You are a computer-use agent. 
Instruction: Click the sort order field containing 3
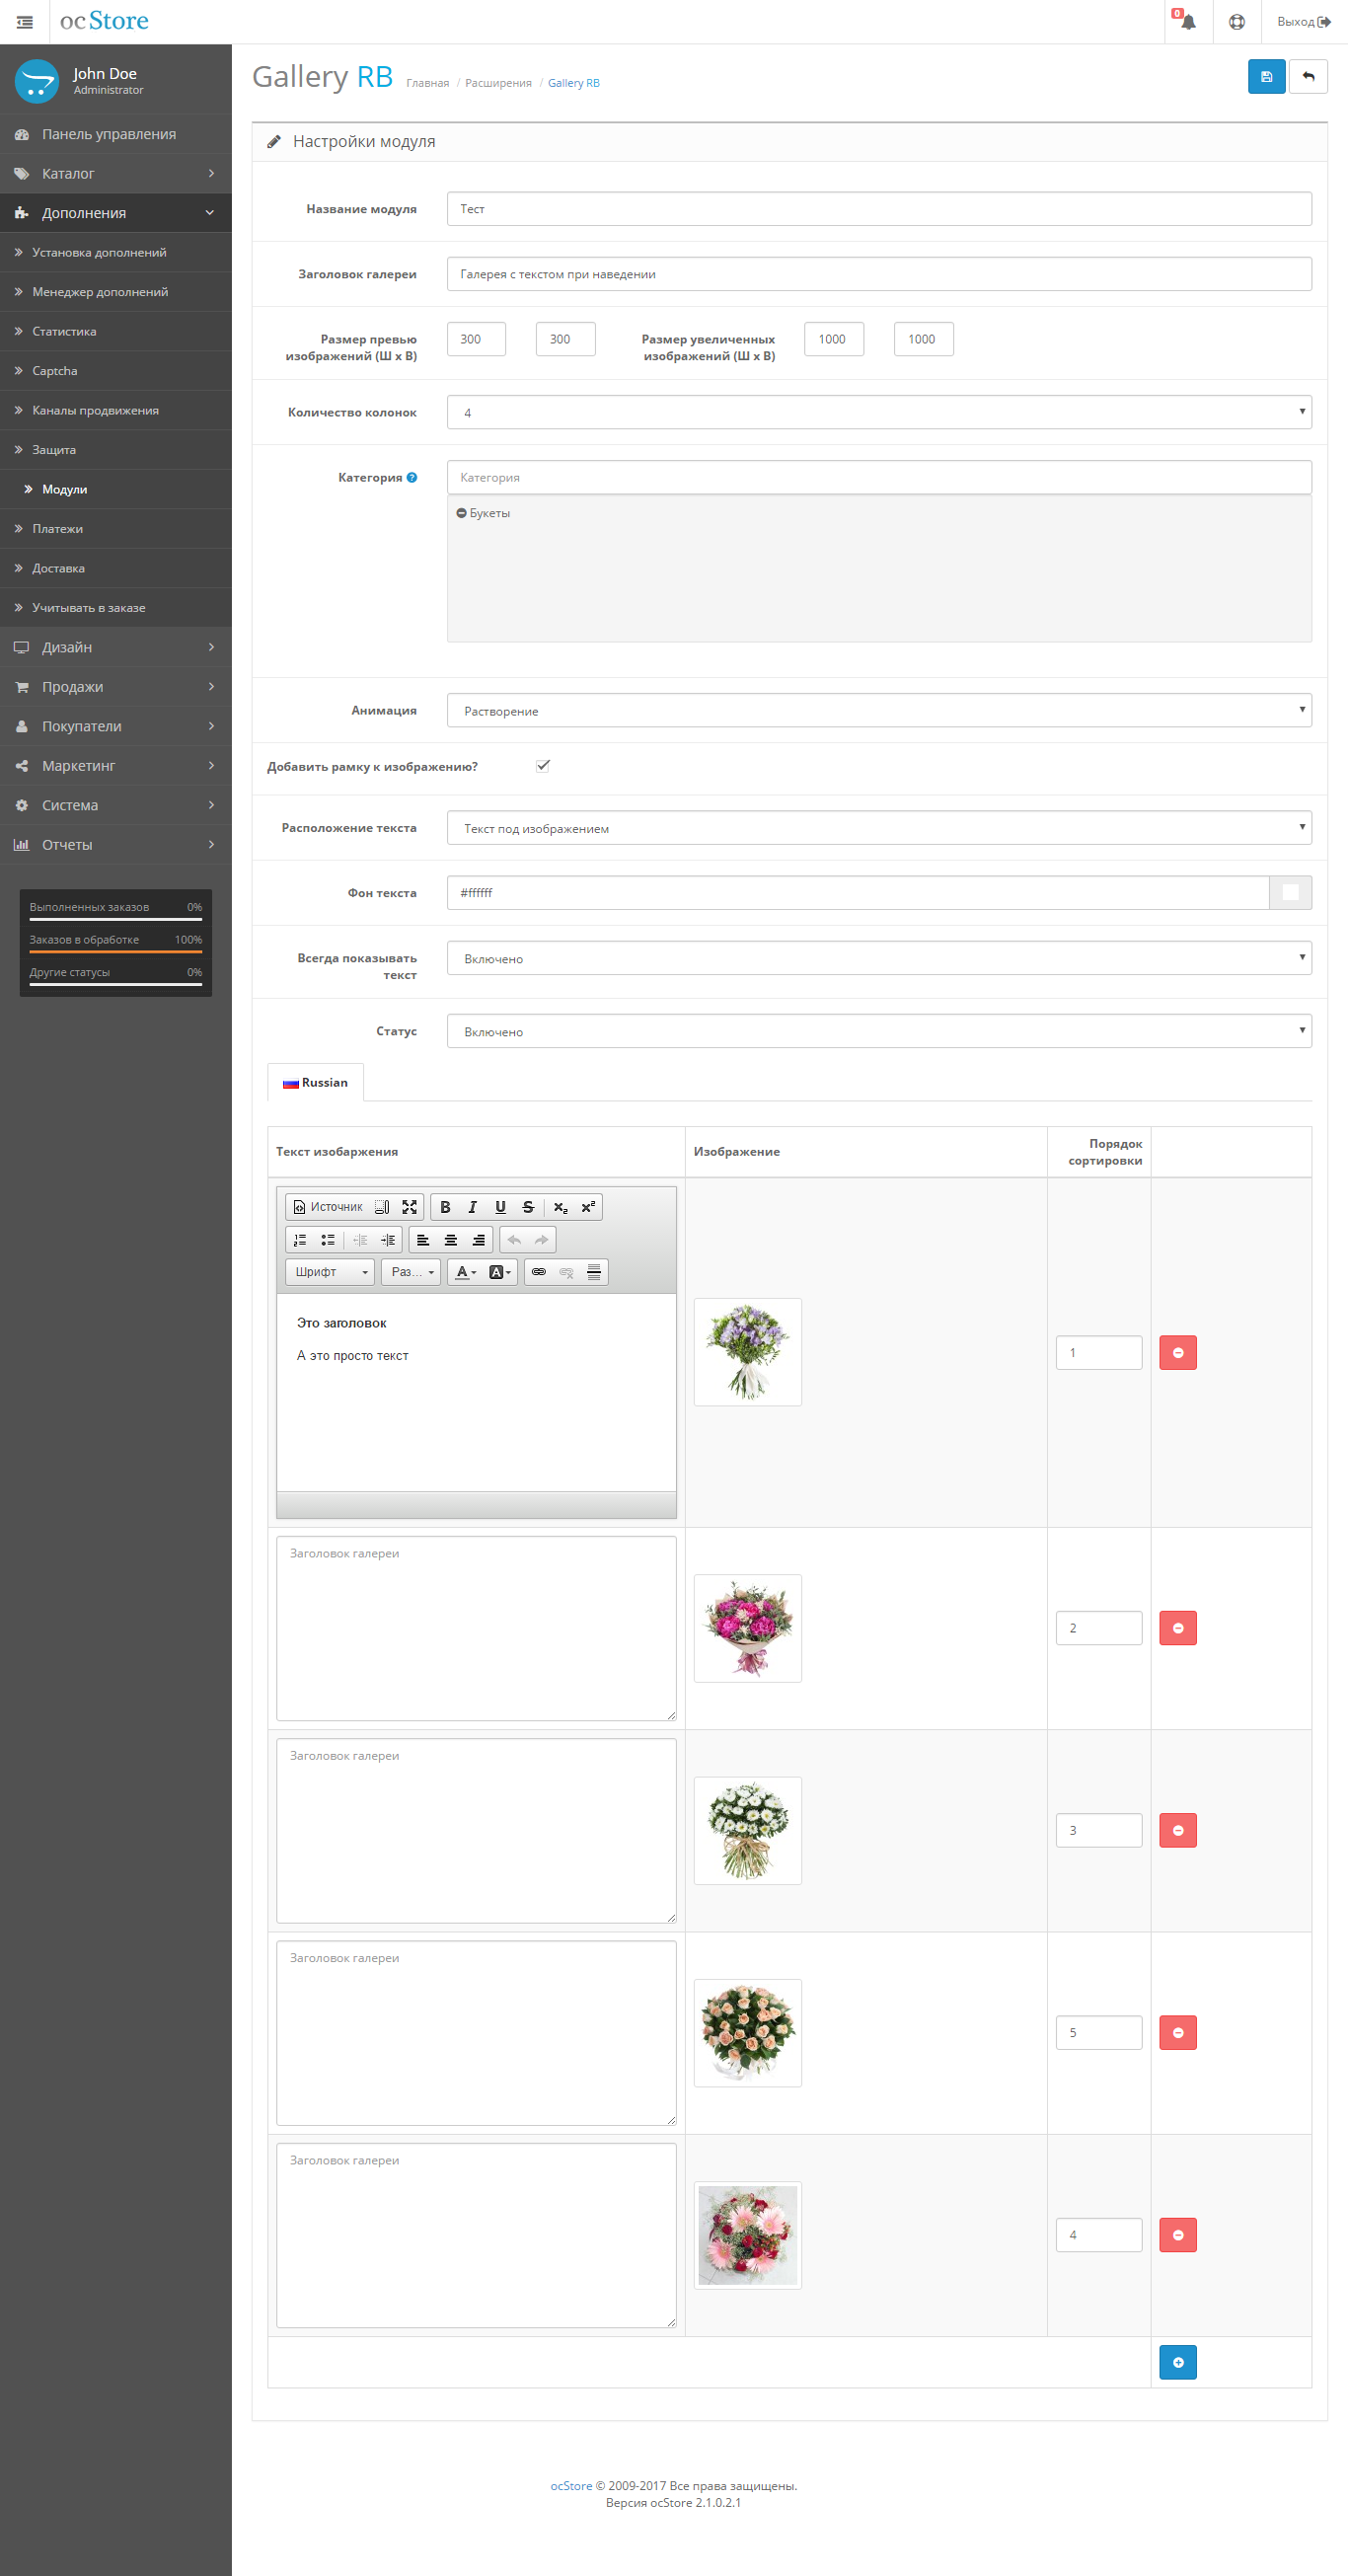click(x=1099, y=1830)
